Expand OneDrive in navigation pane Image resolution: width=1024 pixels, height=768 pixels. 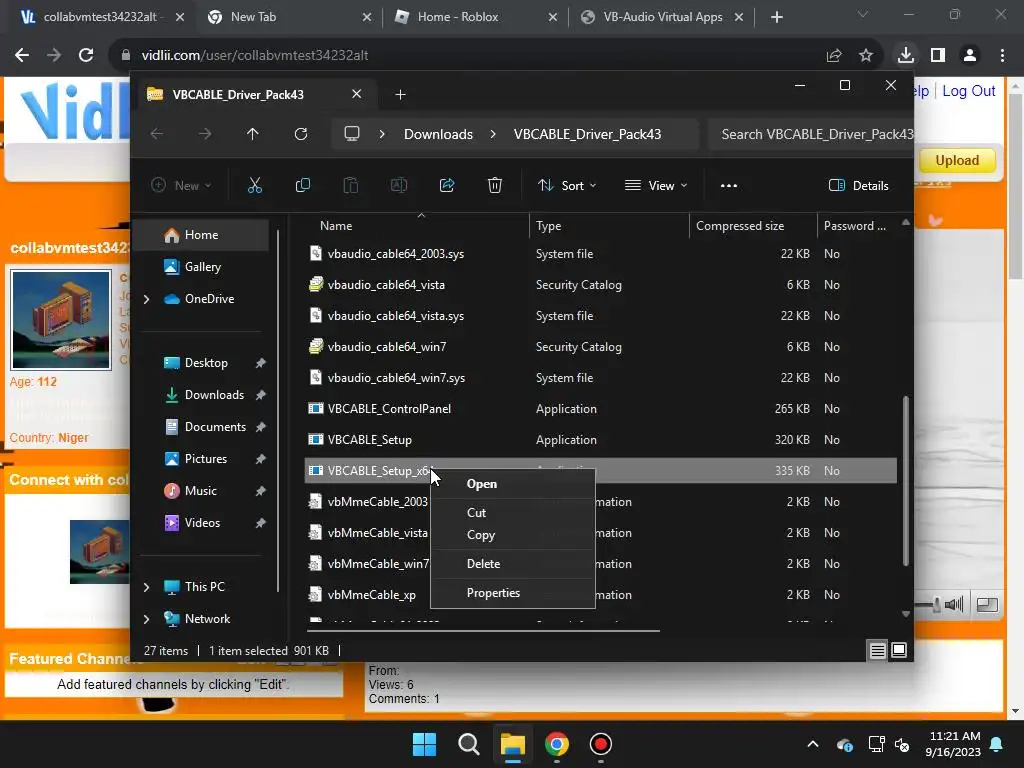[x=146, y=299]
